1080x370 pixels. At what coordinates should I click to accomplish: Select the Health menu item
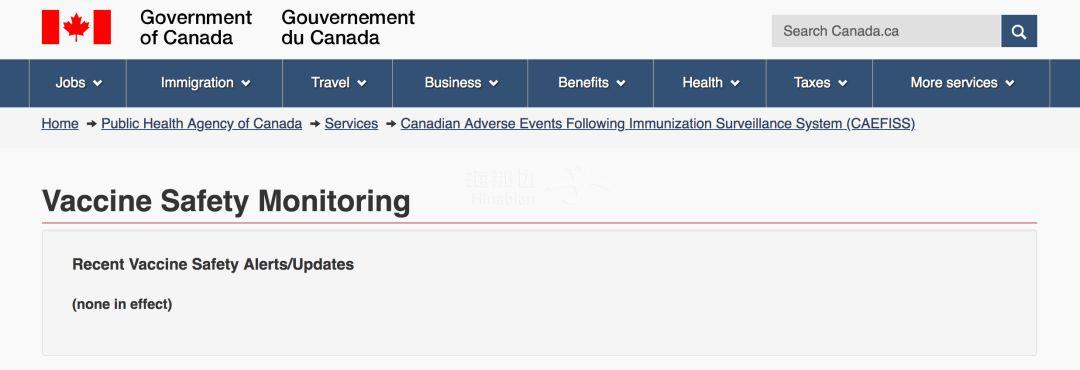click(710, 83)
